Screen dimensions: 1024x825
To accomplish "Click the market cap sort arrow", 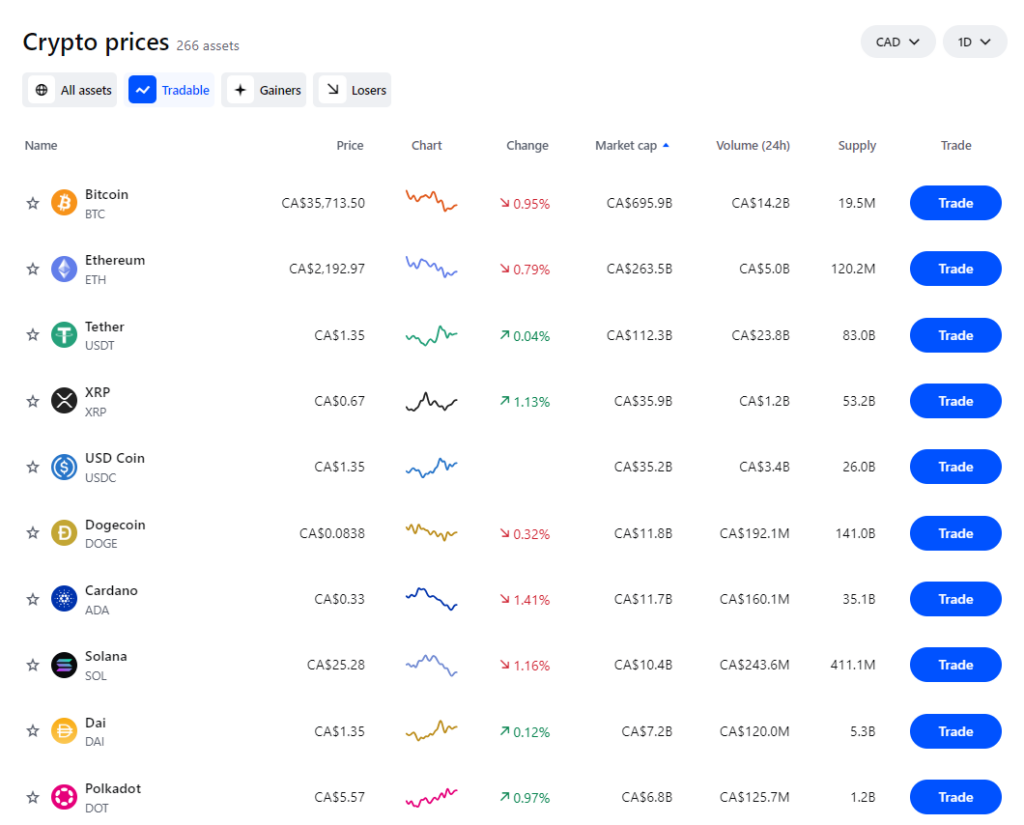I will click(x=665, y=145).
